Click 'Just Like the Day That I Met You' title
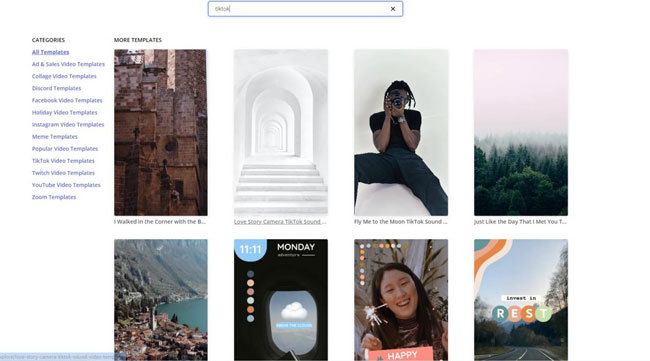 pyautogui.click(x=520, y=222)
